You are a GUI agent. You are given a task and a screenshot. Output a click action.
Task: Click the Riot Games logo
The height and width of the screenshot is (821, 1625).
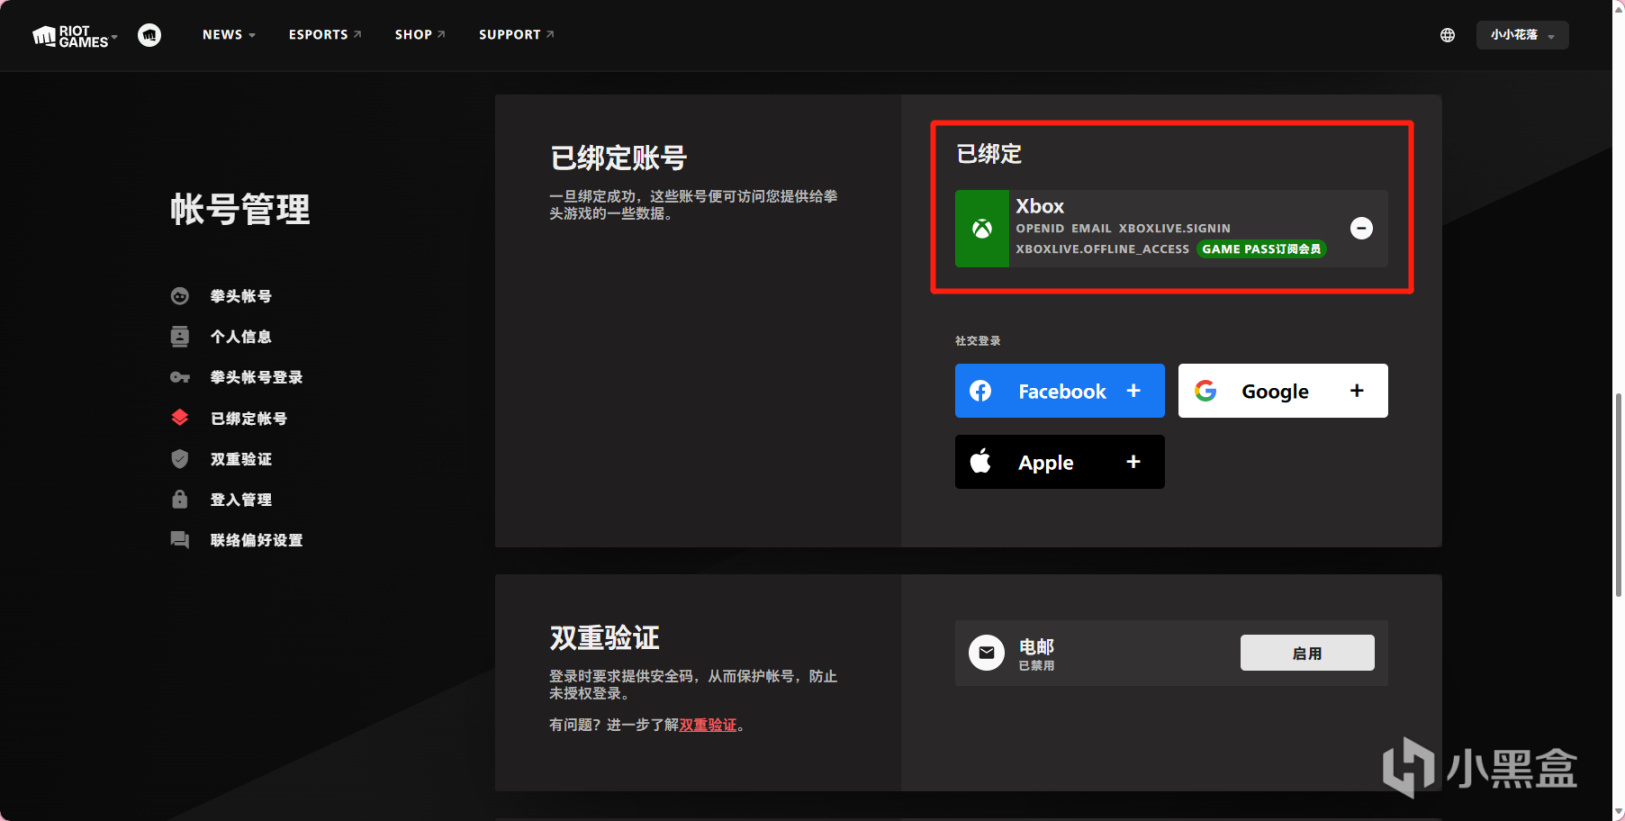(x=70, y=36)
